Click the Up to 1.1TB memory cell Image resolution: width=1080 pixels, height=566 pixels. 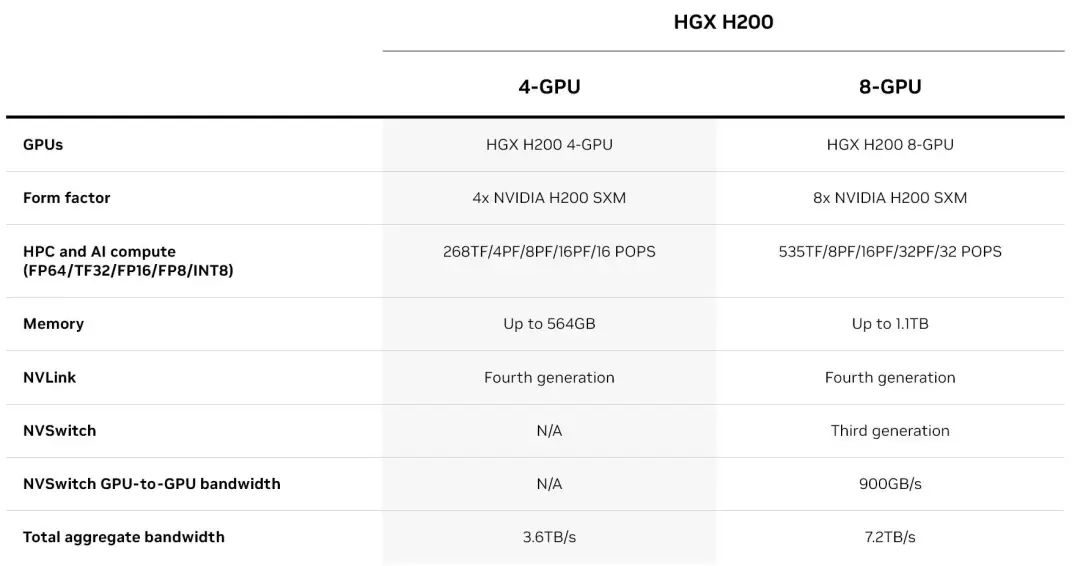(x=890, y=324)
